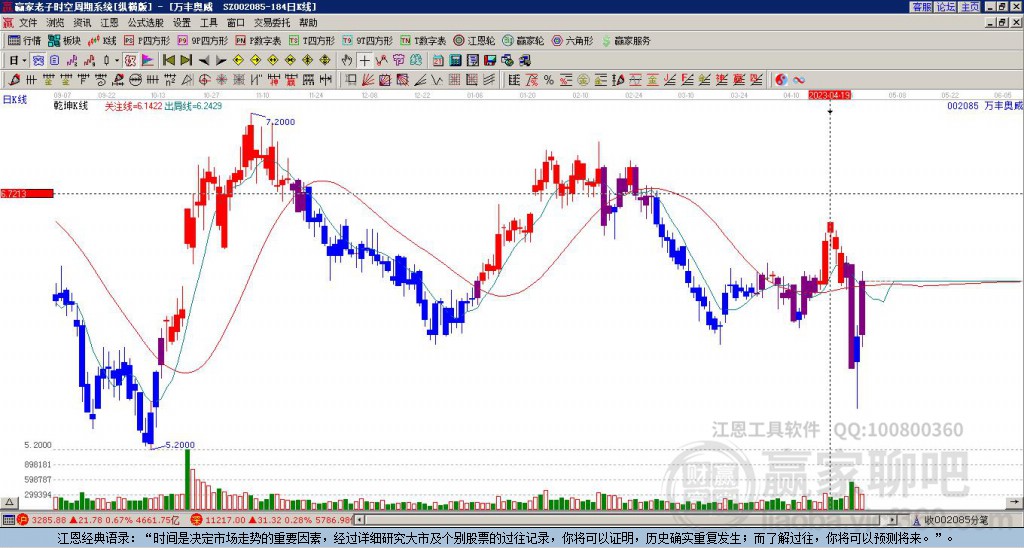Open the 文件 menu
This screenshot has height=548, width=1024.
pos(27,23)
